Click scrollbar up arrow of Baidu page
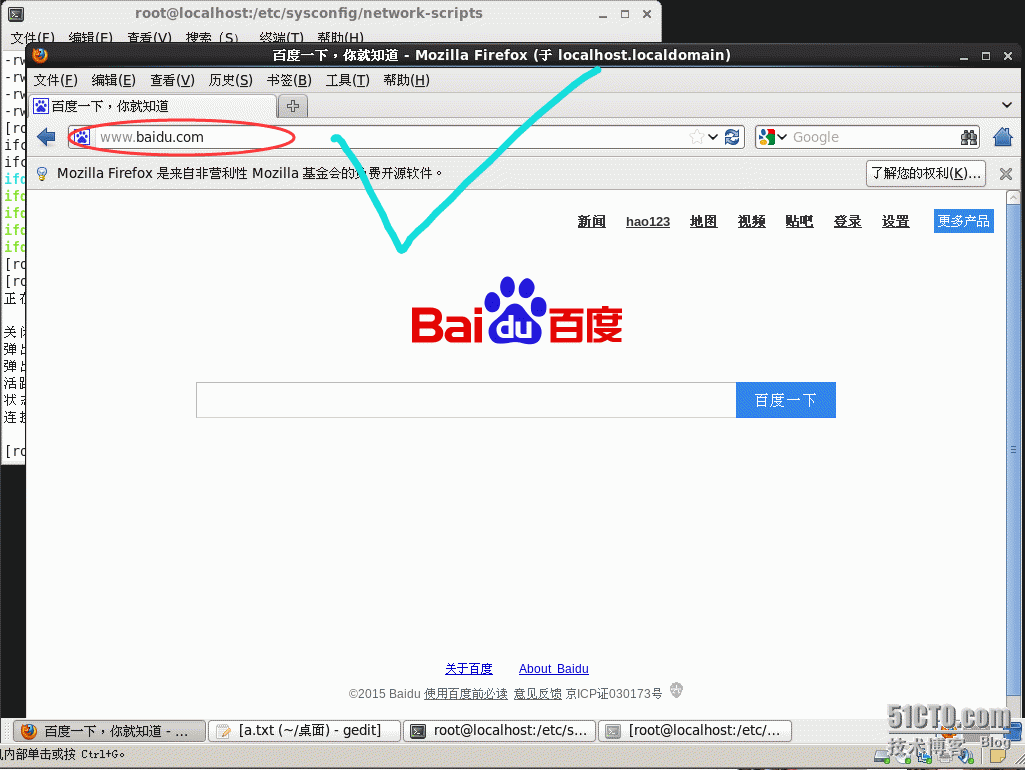Viewport: 1025px width, 770px height. pos(1013,197)
